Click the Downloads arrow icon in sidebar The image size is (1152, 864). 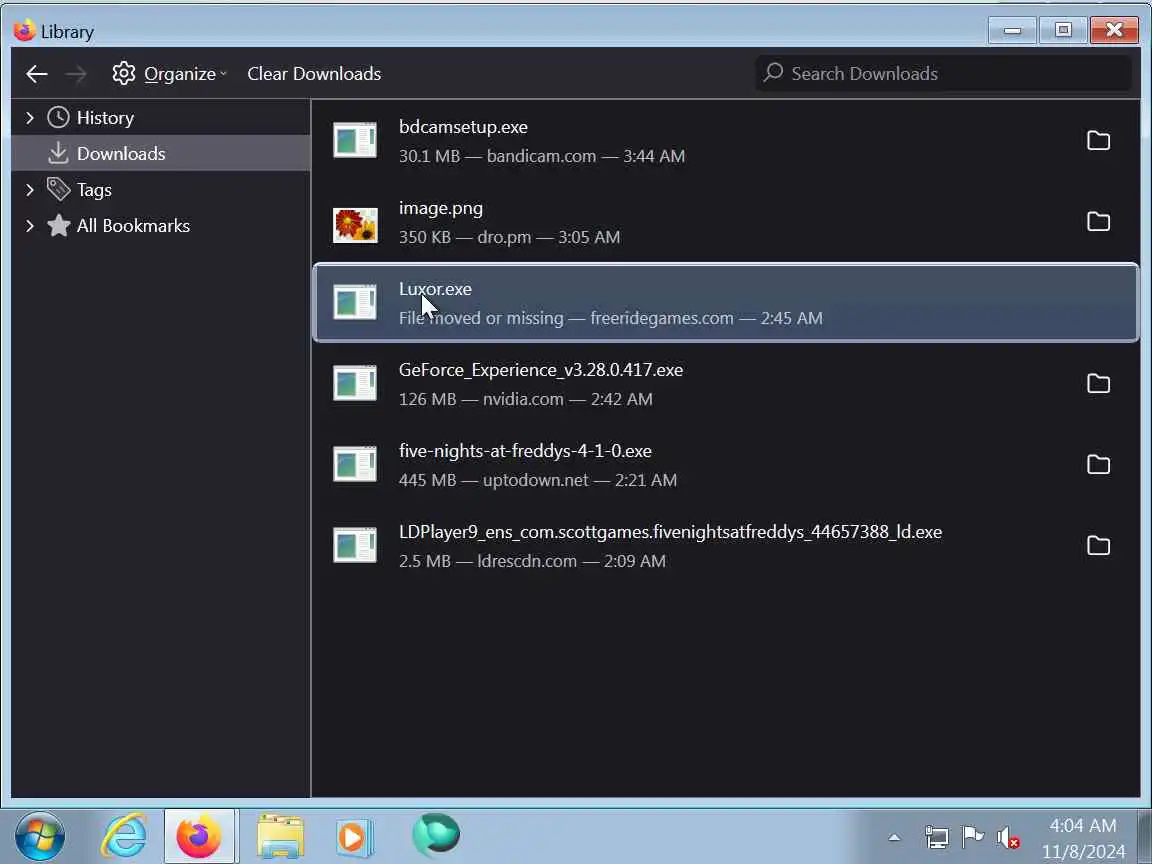pyautogui.click(x=57, y=153)
